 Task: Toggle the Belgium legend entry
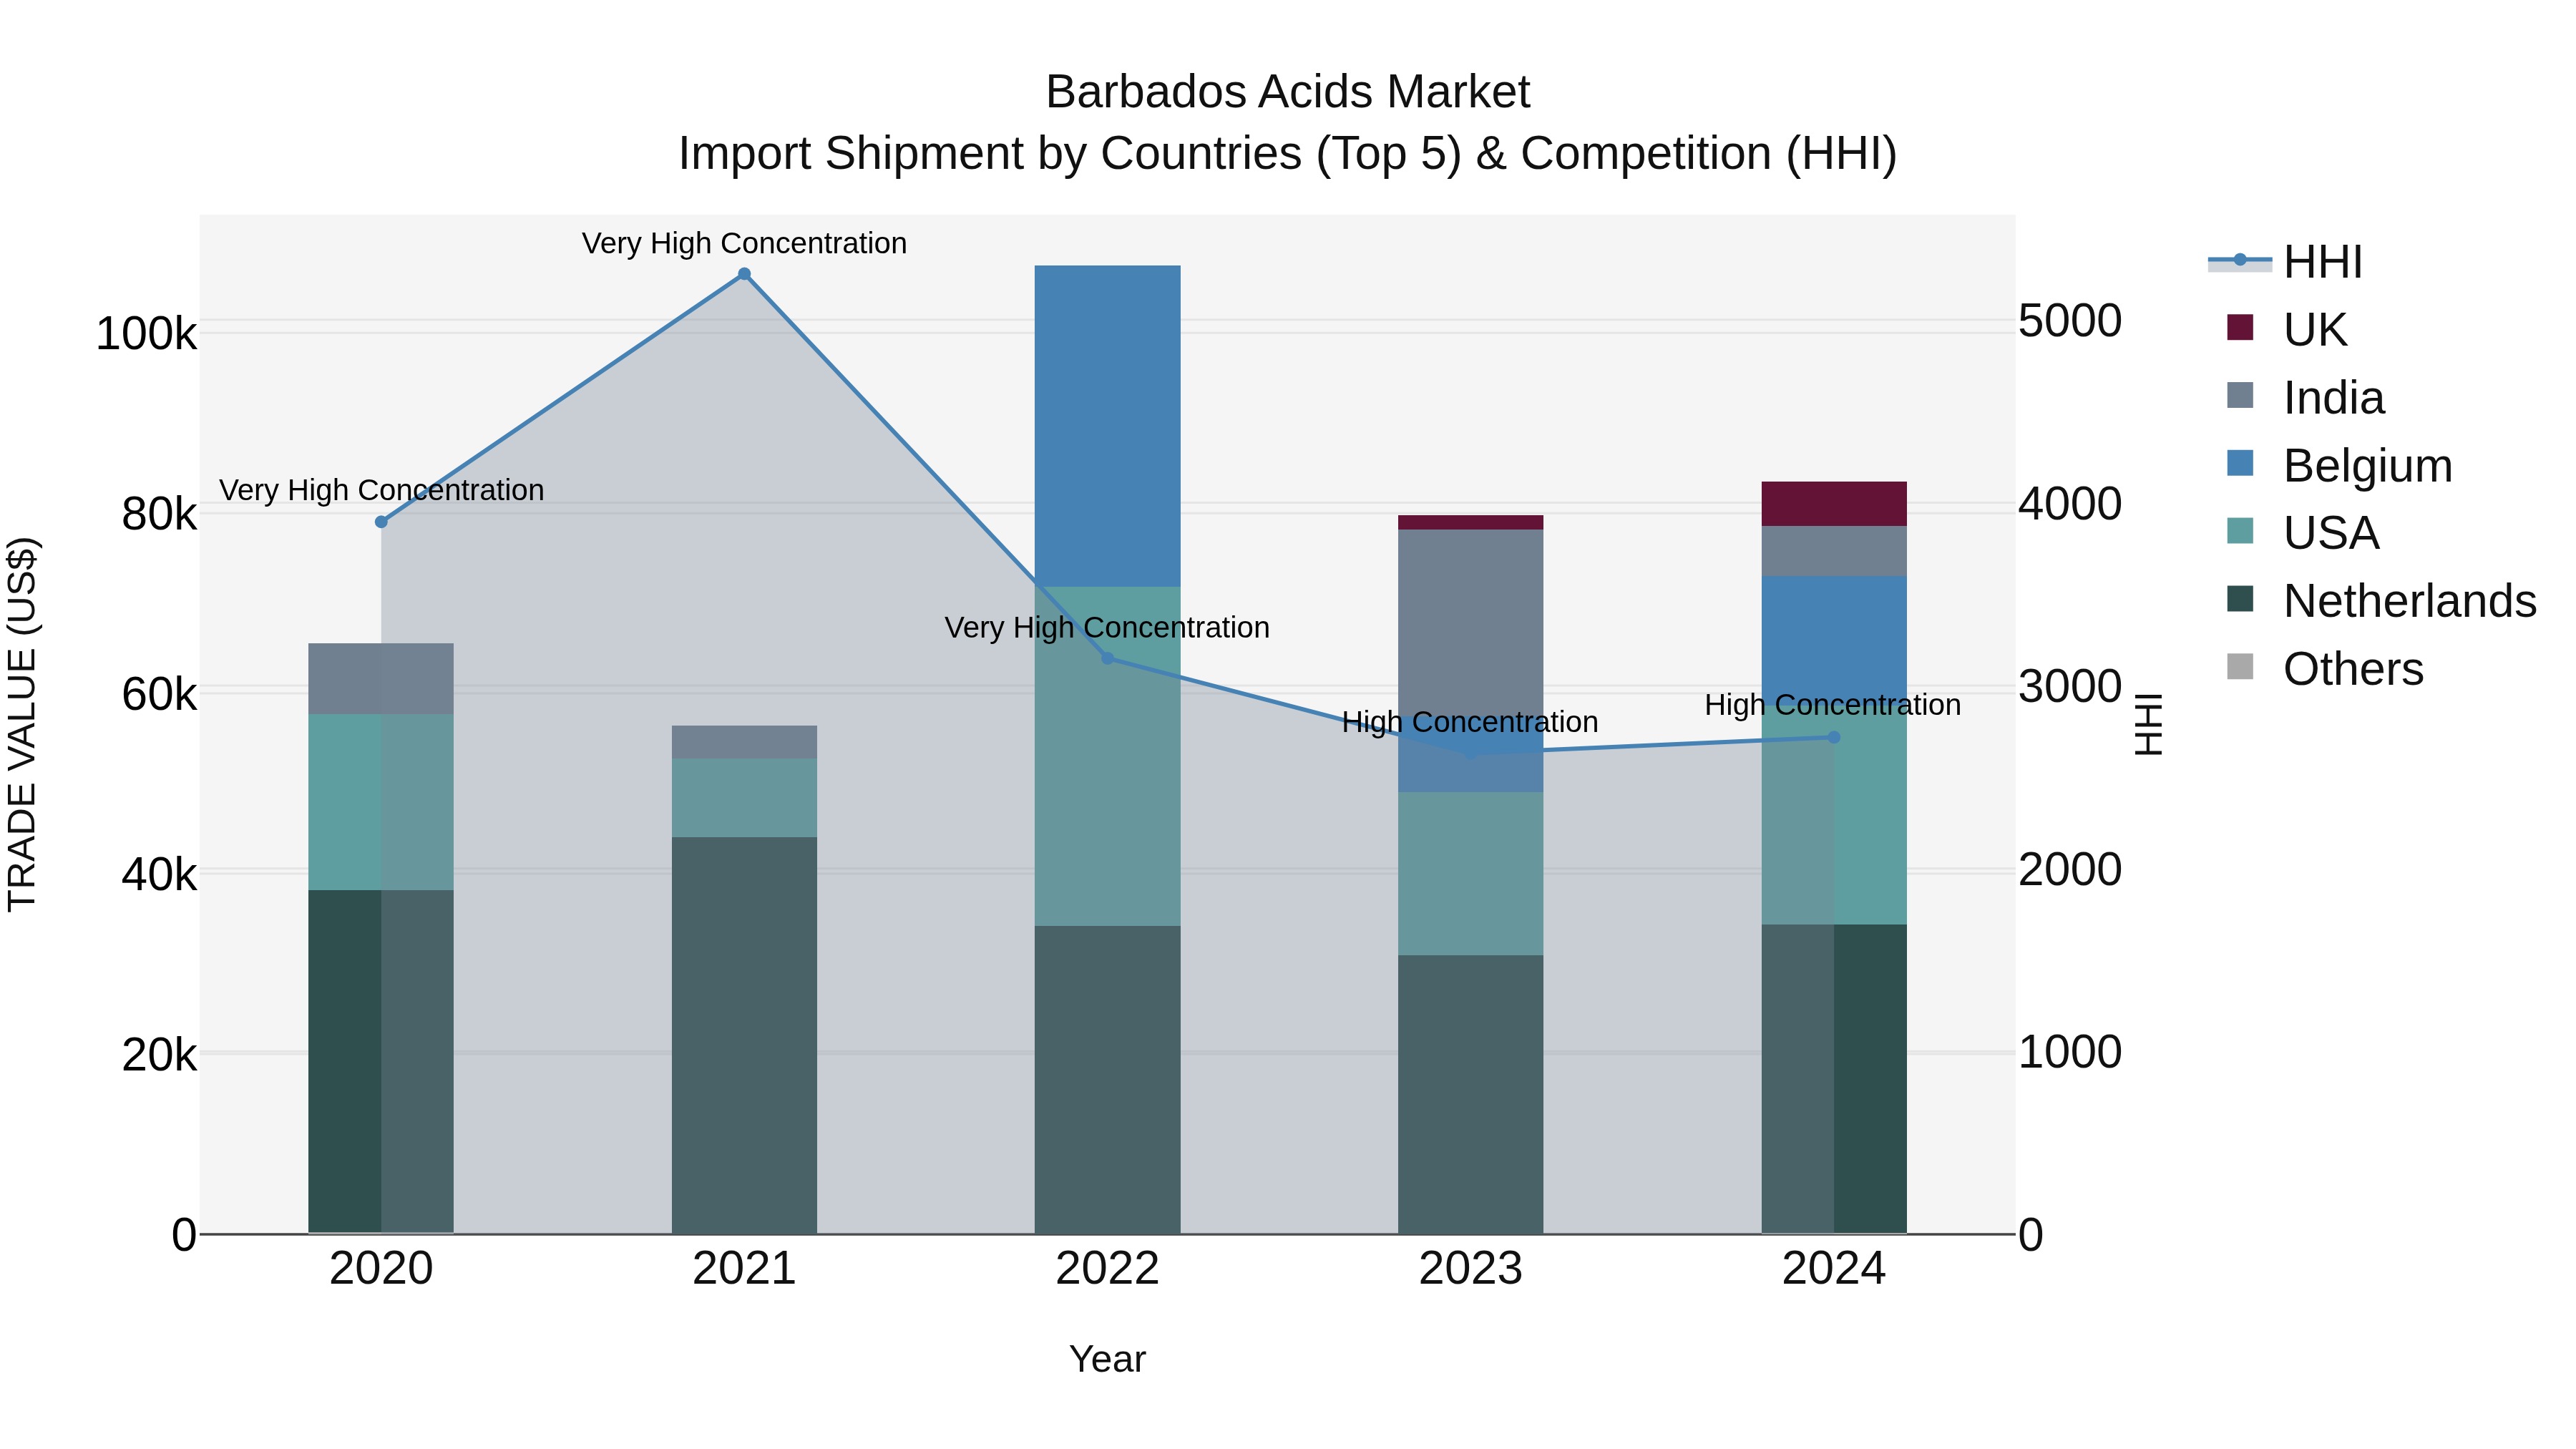[x=2339, y=465]
